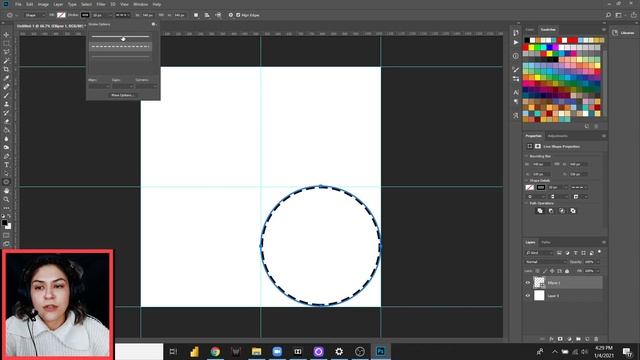Screen dimensions: 640x360
Task: Click the Exclude Overlapping Shapes operation
Action: (573, 211)
